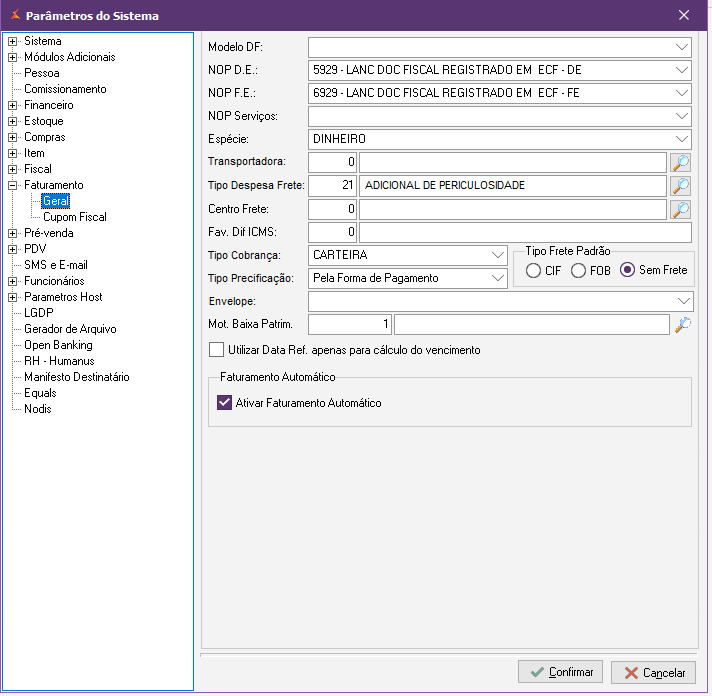
Task: Click the app logo in title bar
Action: [15, 15]
